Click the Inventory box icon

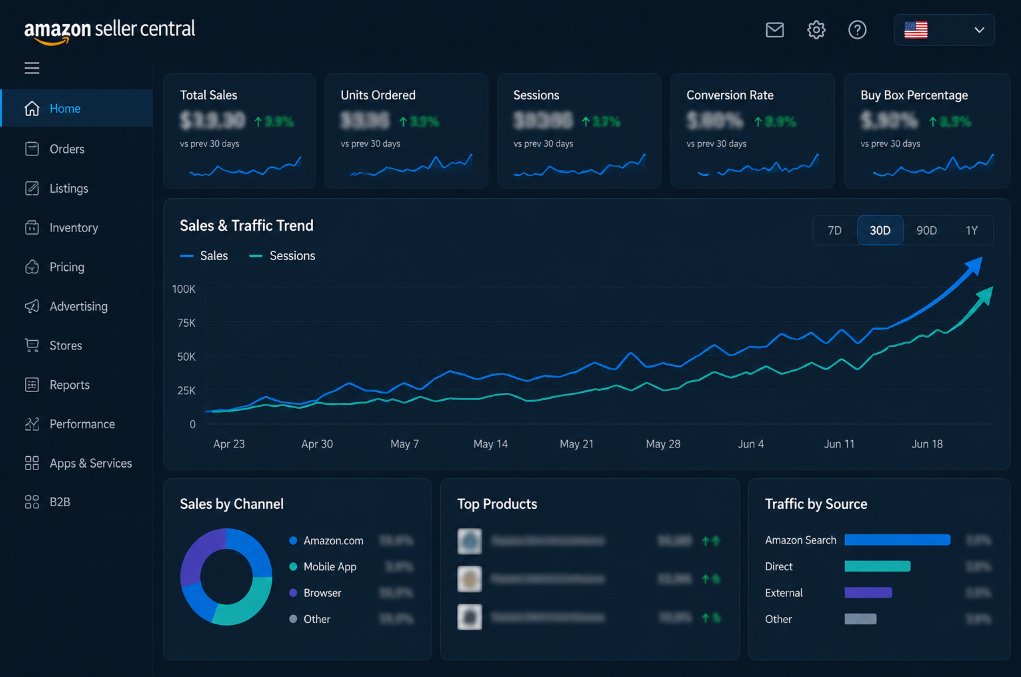[x=32, y=227]
